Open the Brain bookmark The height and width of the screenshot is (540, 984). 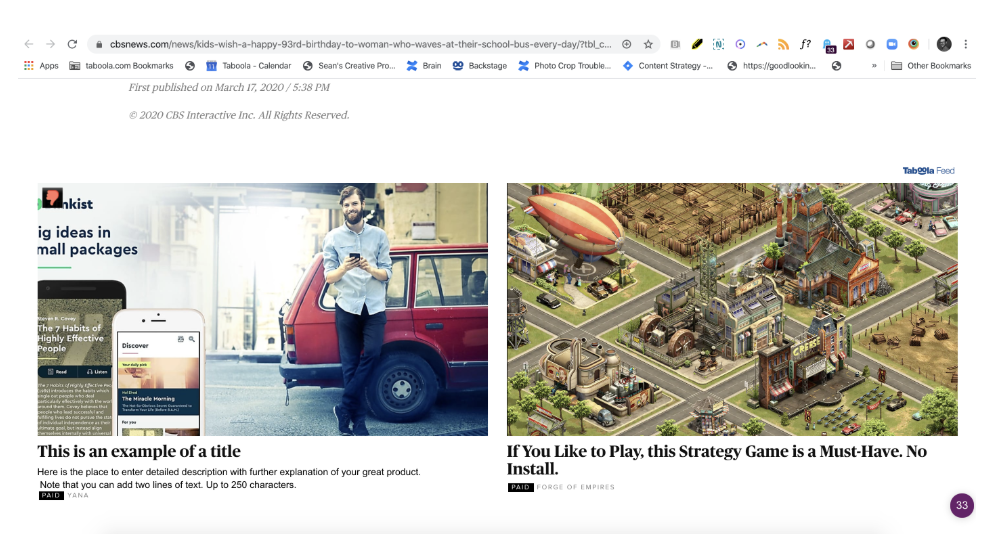pyautogui.click(x=424, y=65)
